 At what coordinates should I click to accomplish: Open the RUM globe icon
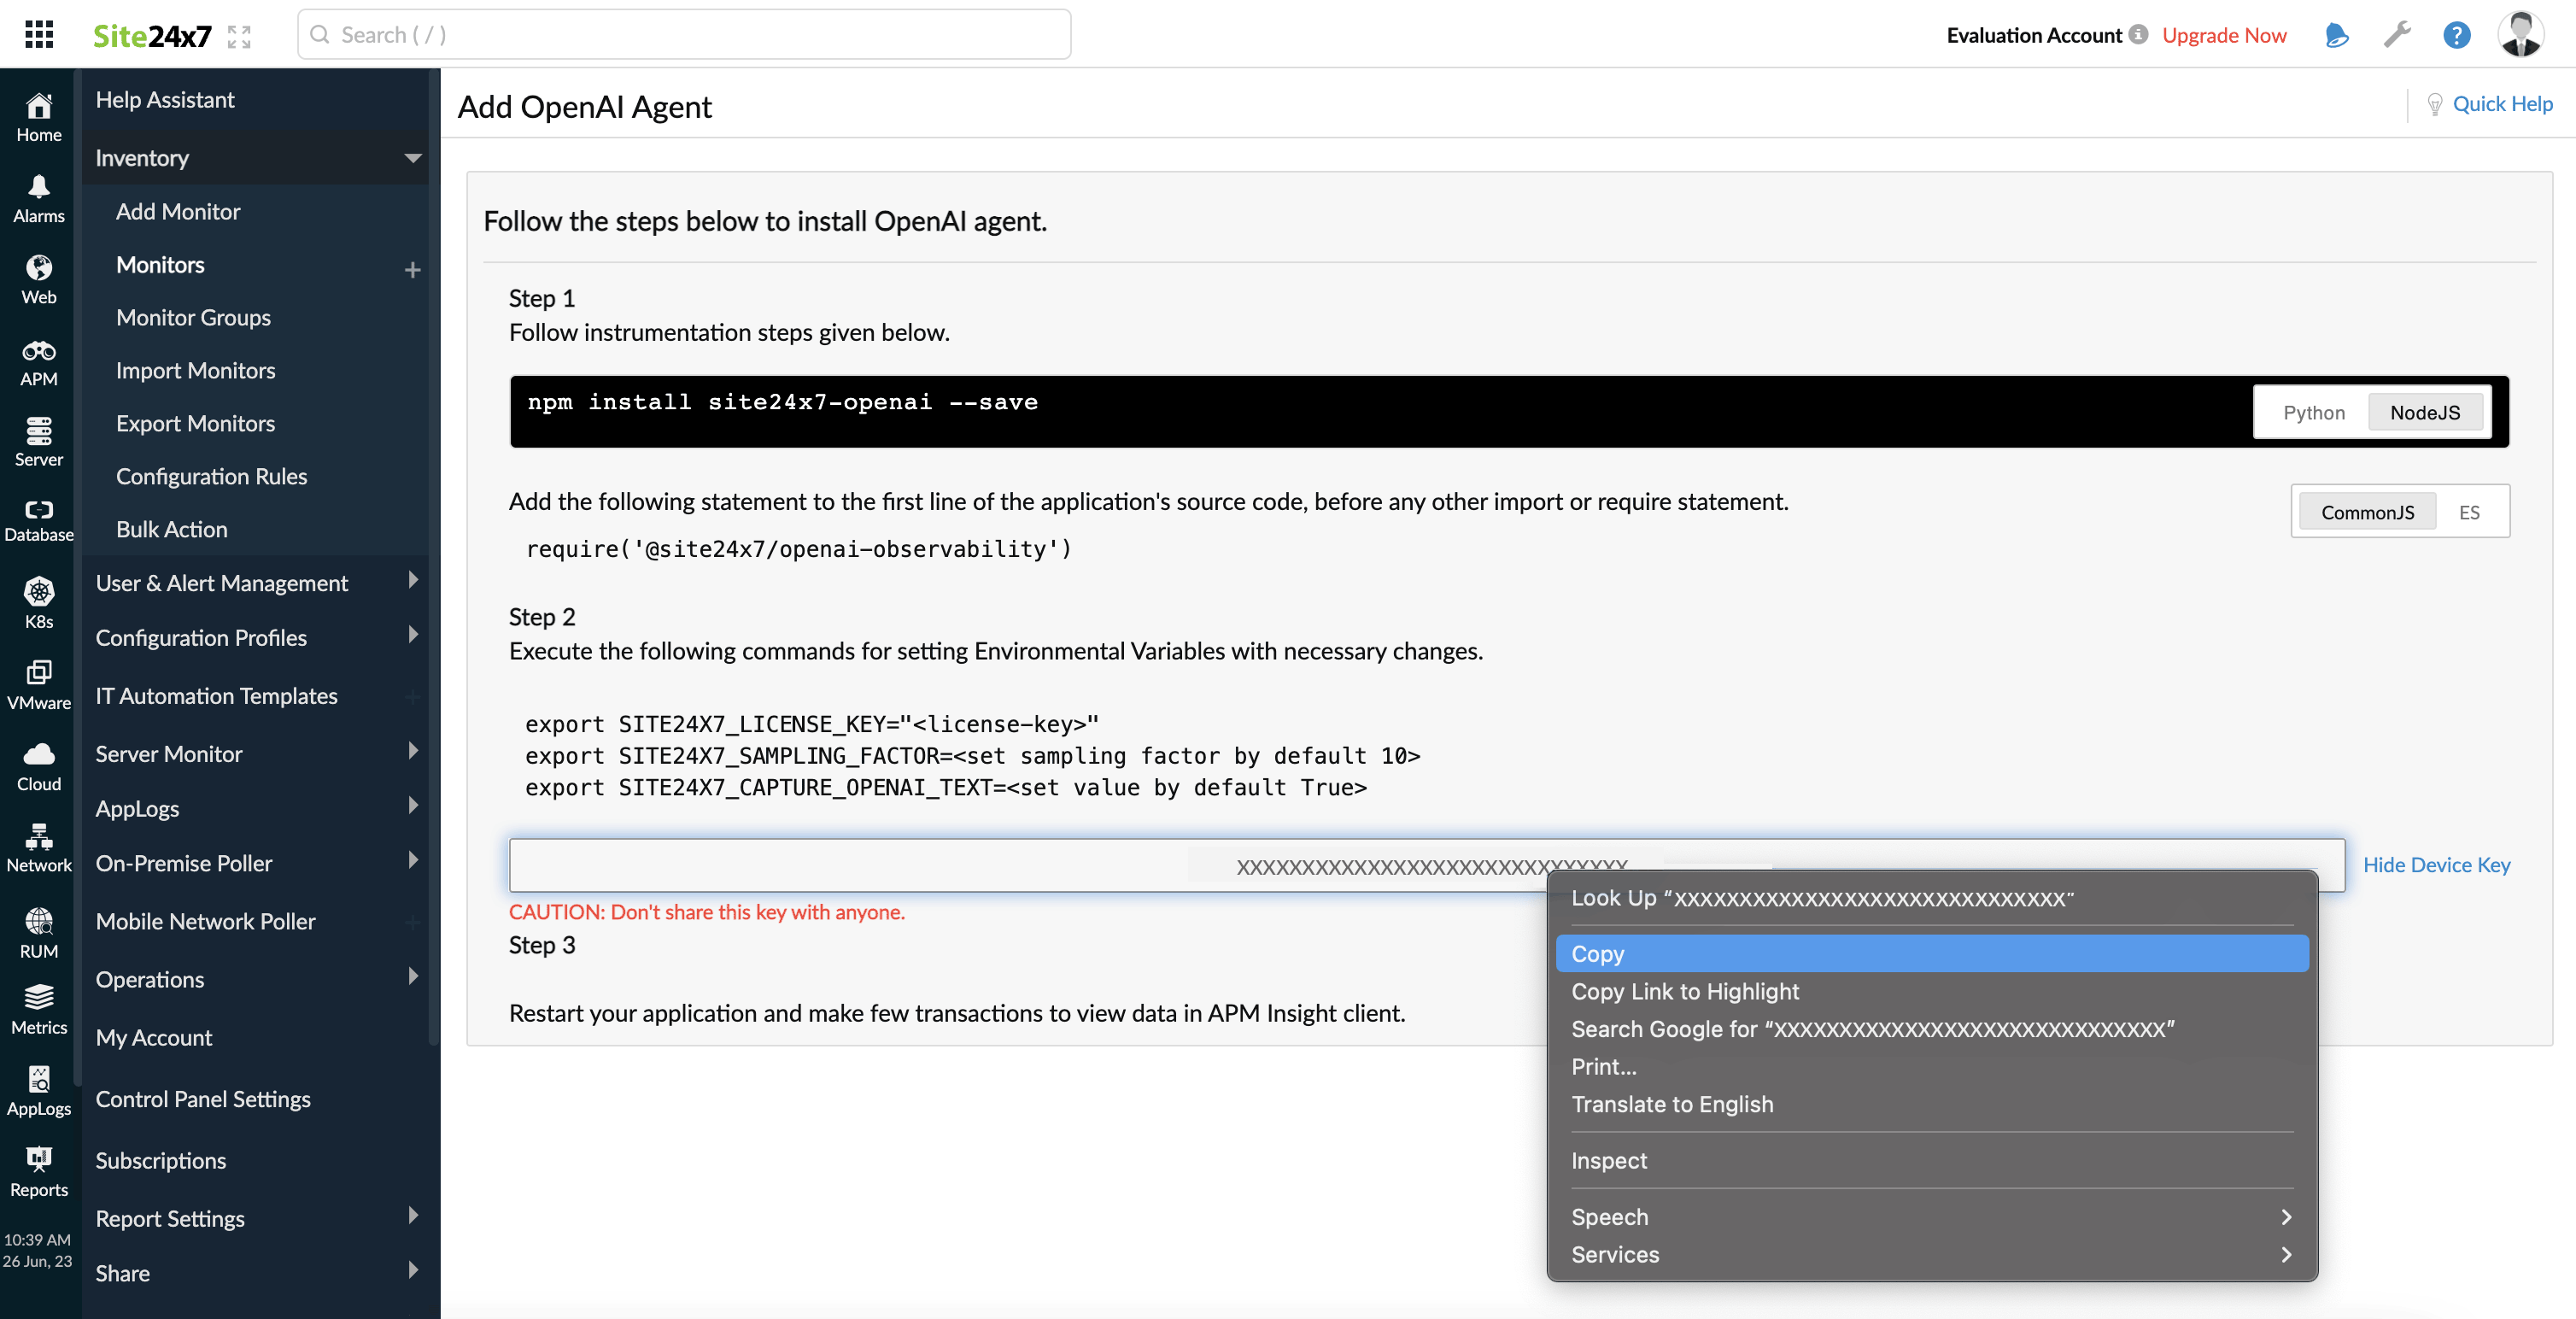click(38, 931)
